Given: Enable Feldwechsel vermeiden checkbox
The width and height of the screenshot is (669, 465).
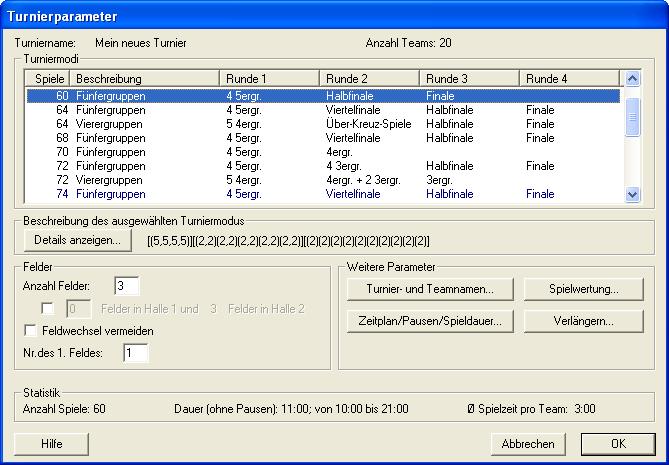Looking at the screenshot, I should [x=29, y=330].
